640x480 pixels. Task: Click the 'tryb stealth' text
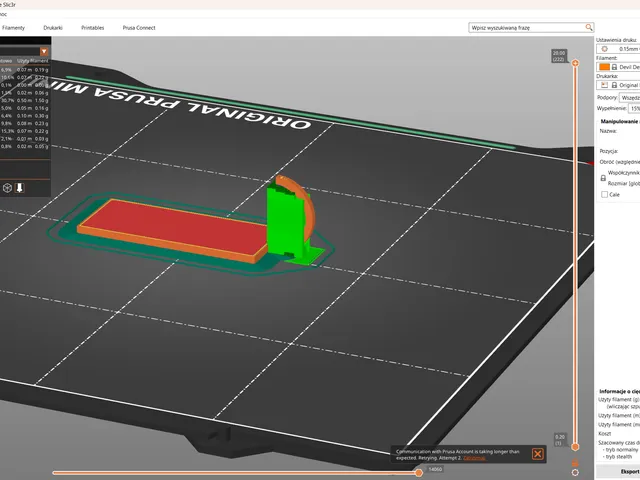[619, 457]
